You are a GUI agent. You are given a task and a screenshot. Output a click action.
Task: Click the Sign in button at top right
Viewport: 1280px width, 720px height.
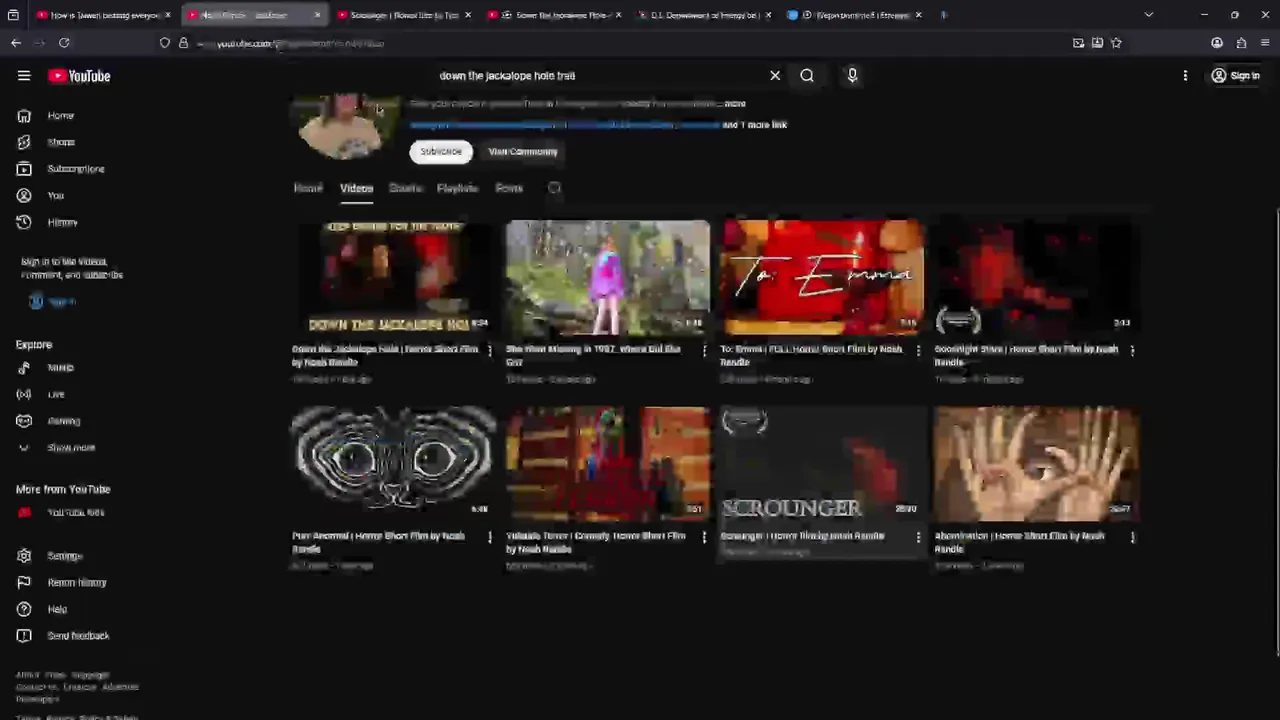(1235, 76)
